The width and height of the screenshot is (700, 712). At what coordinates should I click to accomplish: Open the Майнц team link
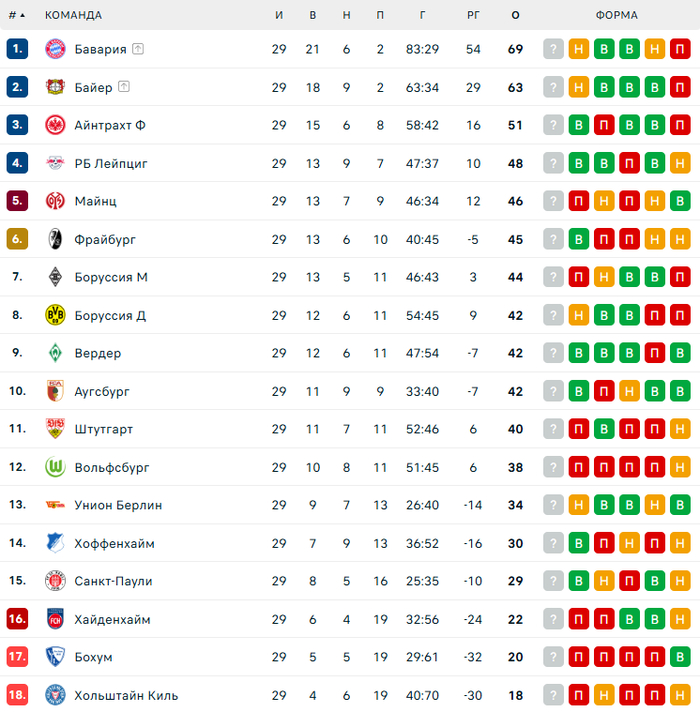tap(96, 201)
